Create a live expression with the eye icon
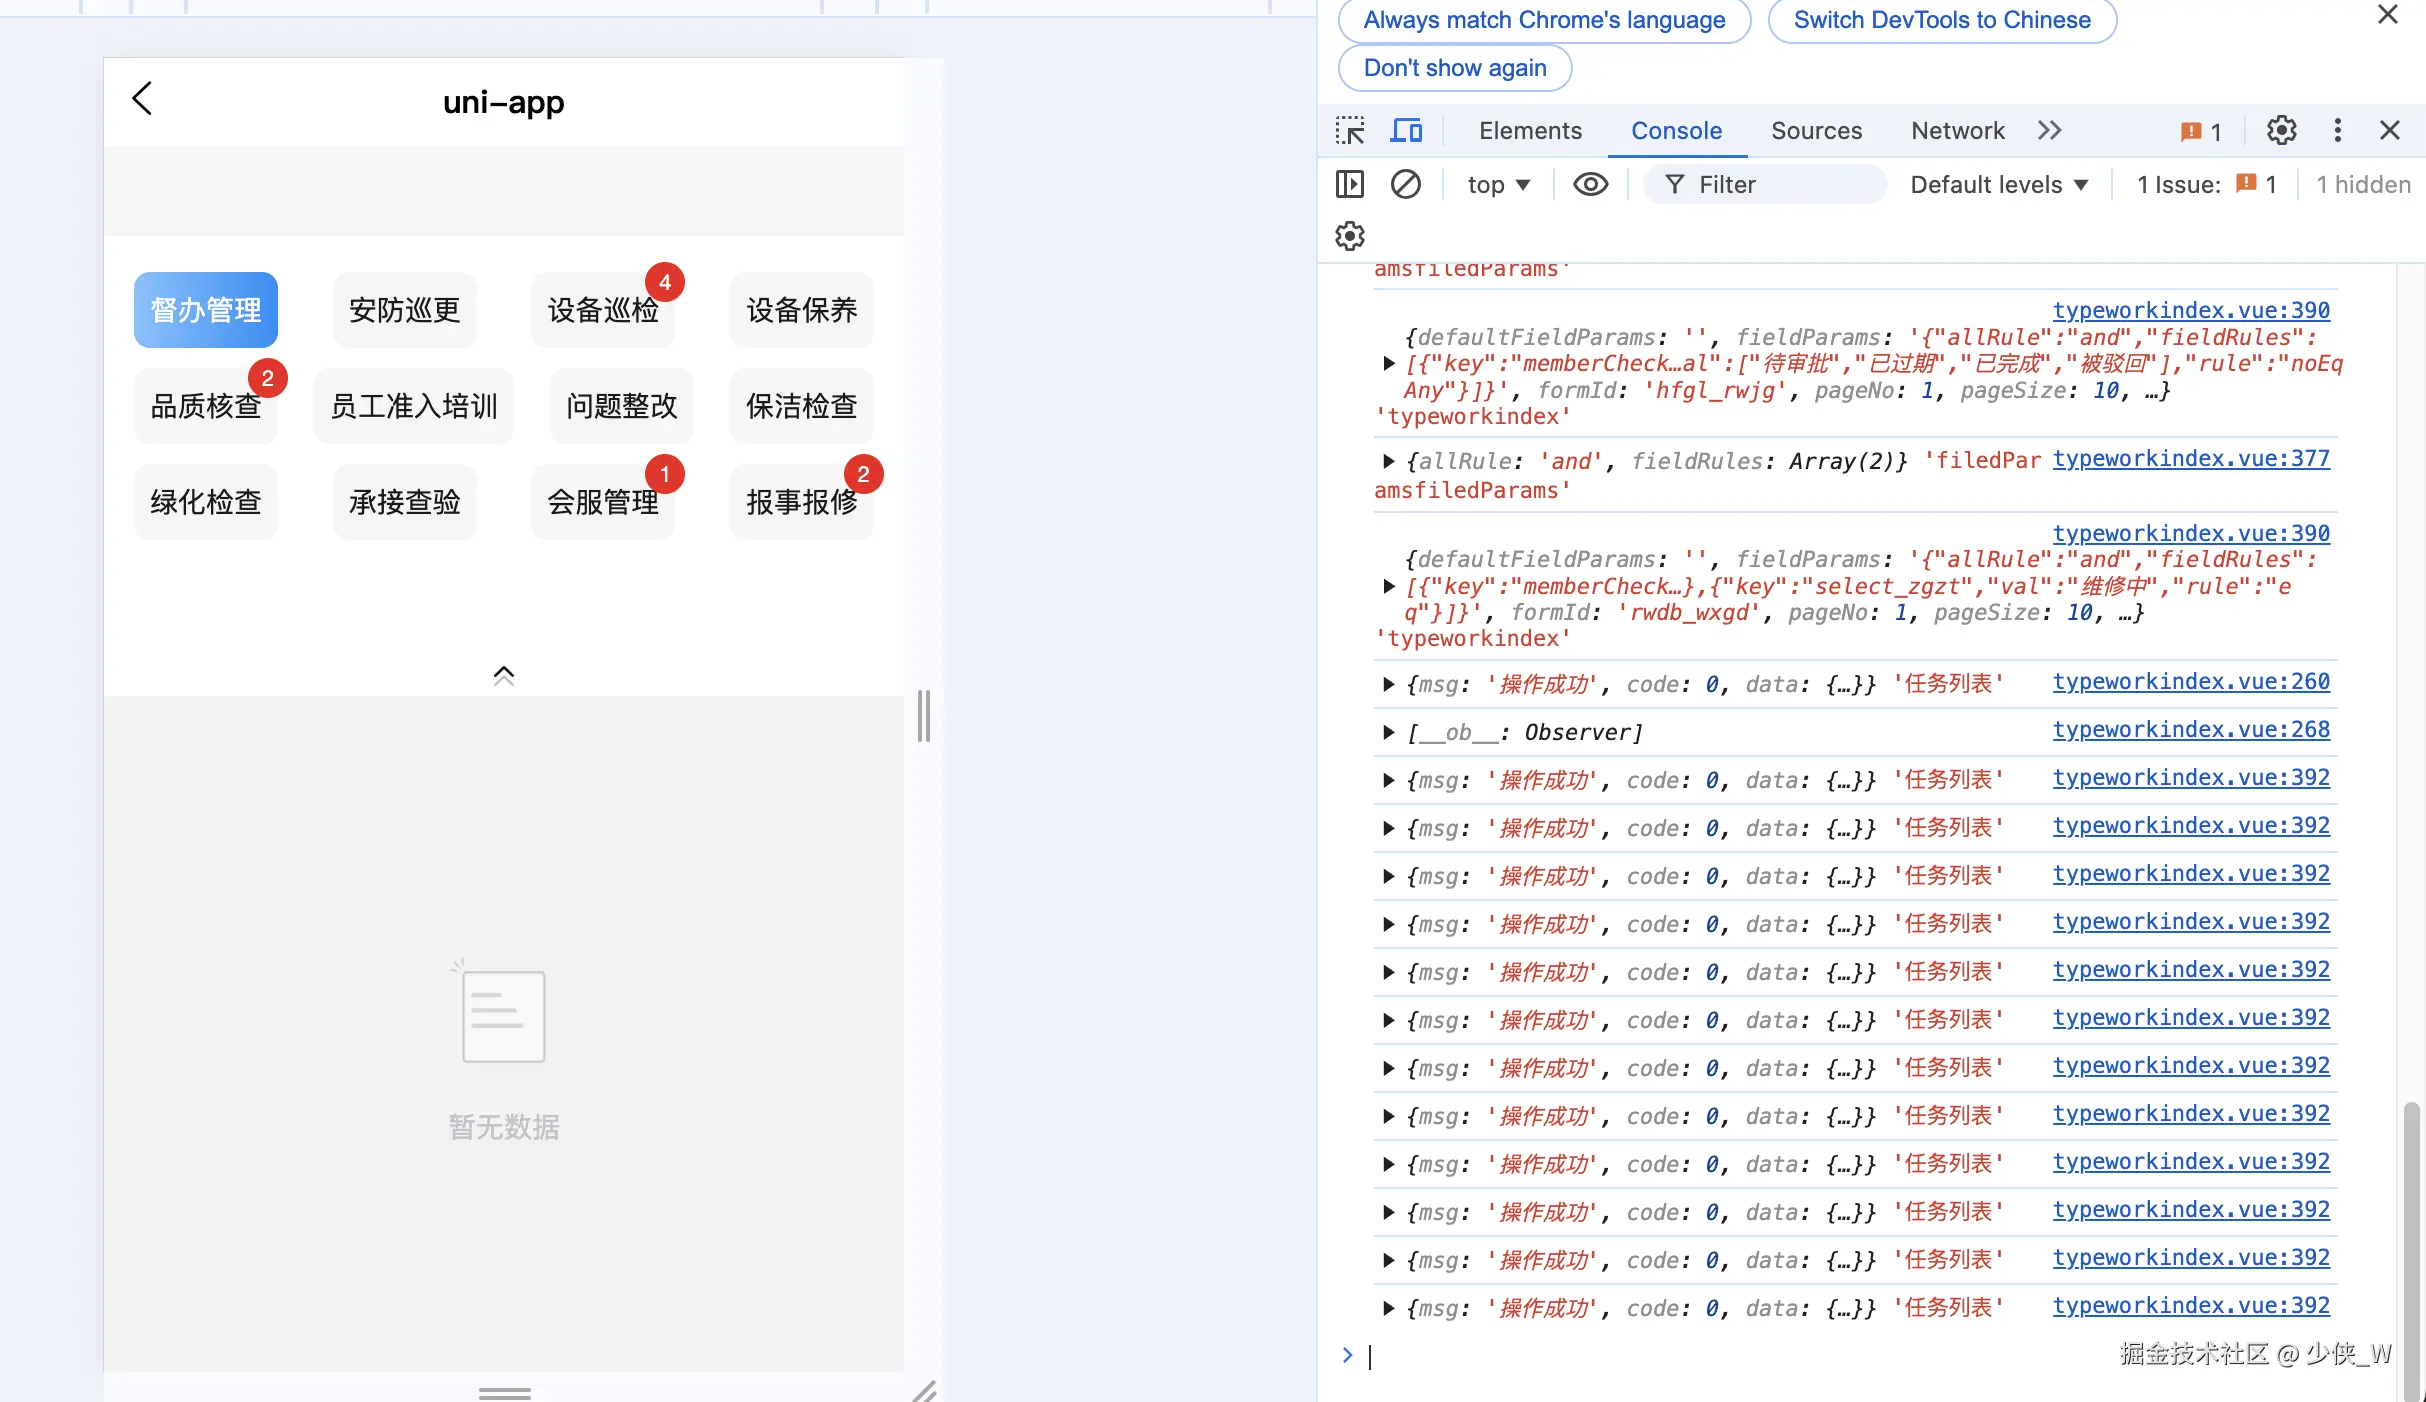 (1590, 184)
